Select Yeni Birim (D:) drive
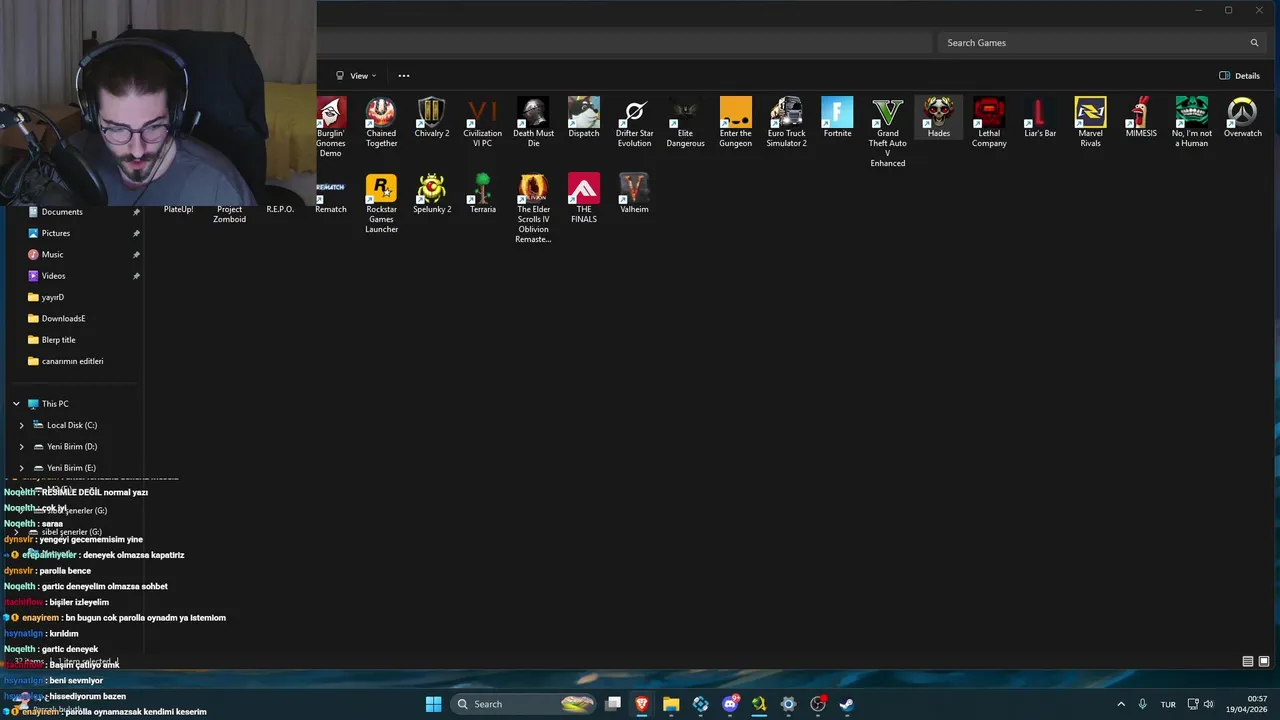This screenshot has height=720, width=1280. click(x=72, y=447)
